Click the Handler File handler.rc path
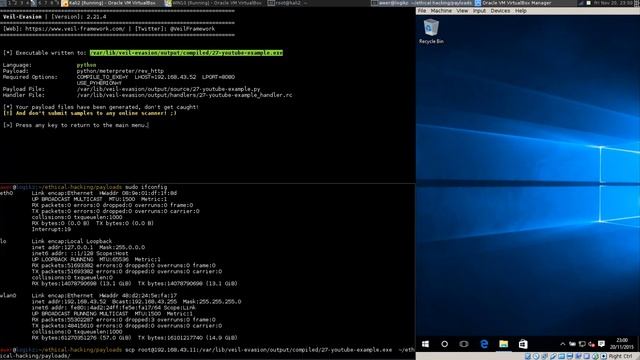 click(184, 95)
